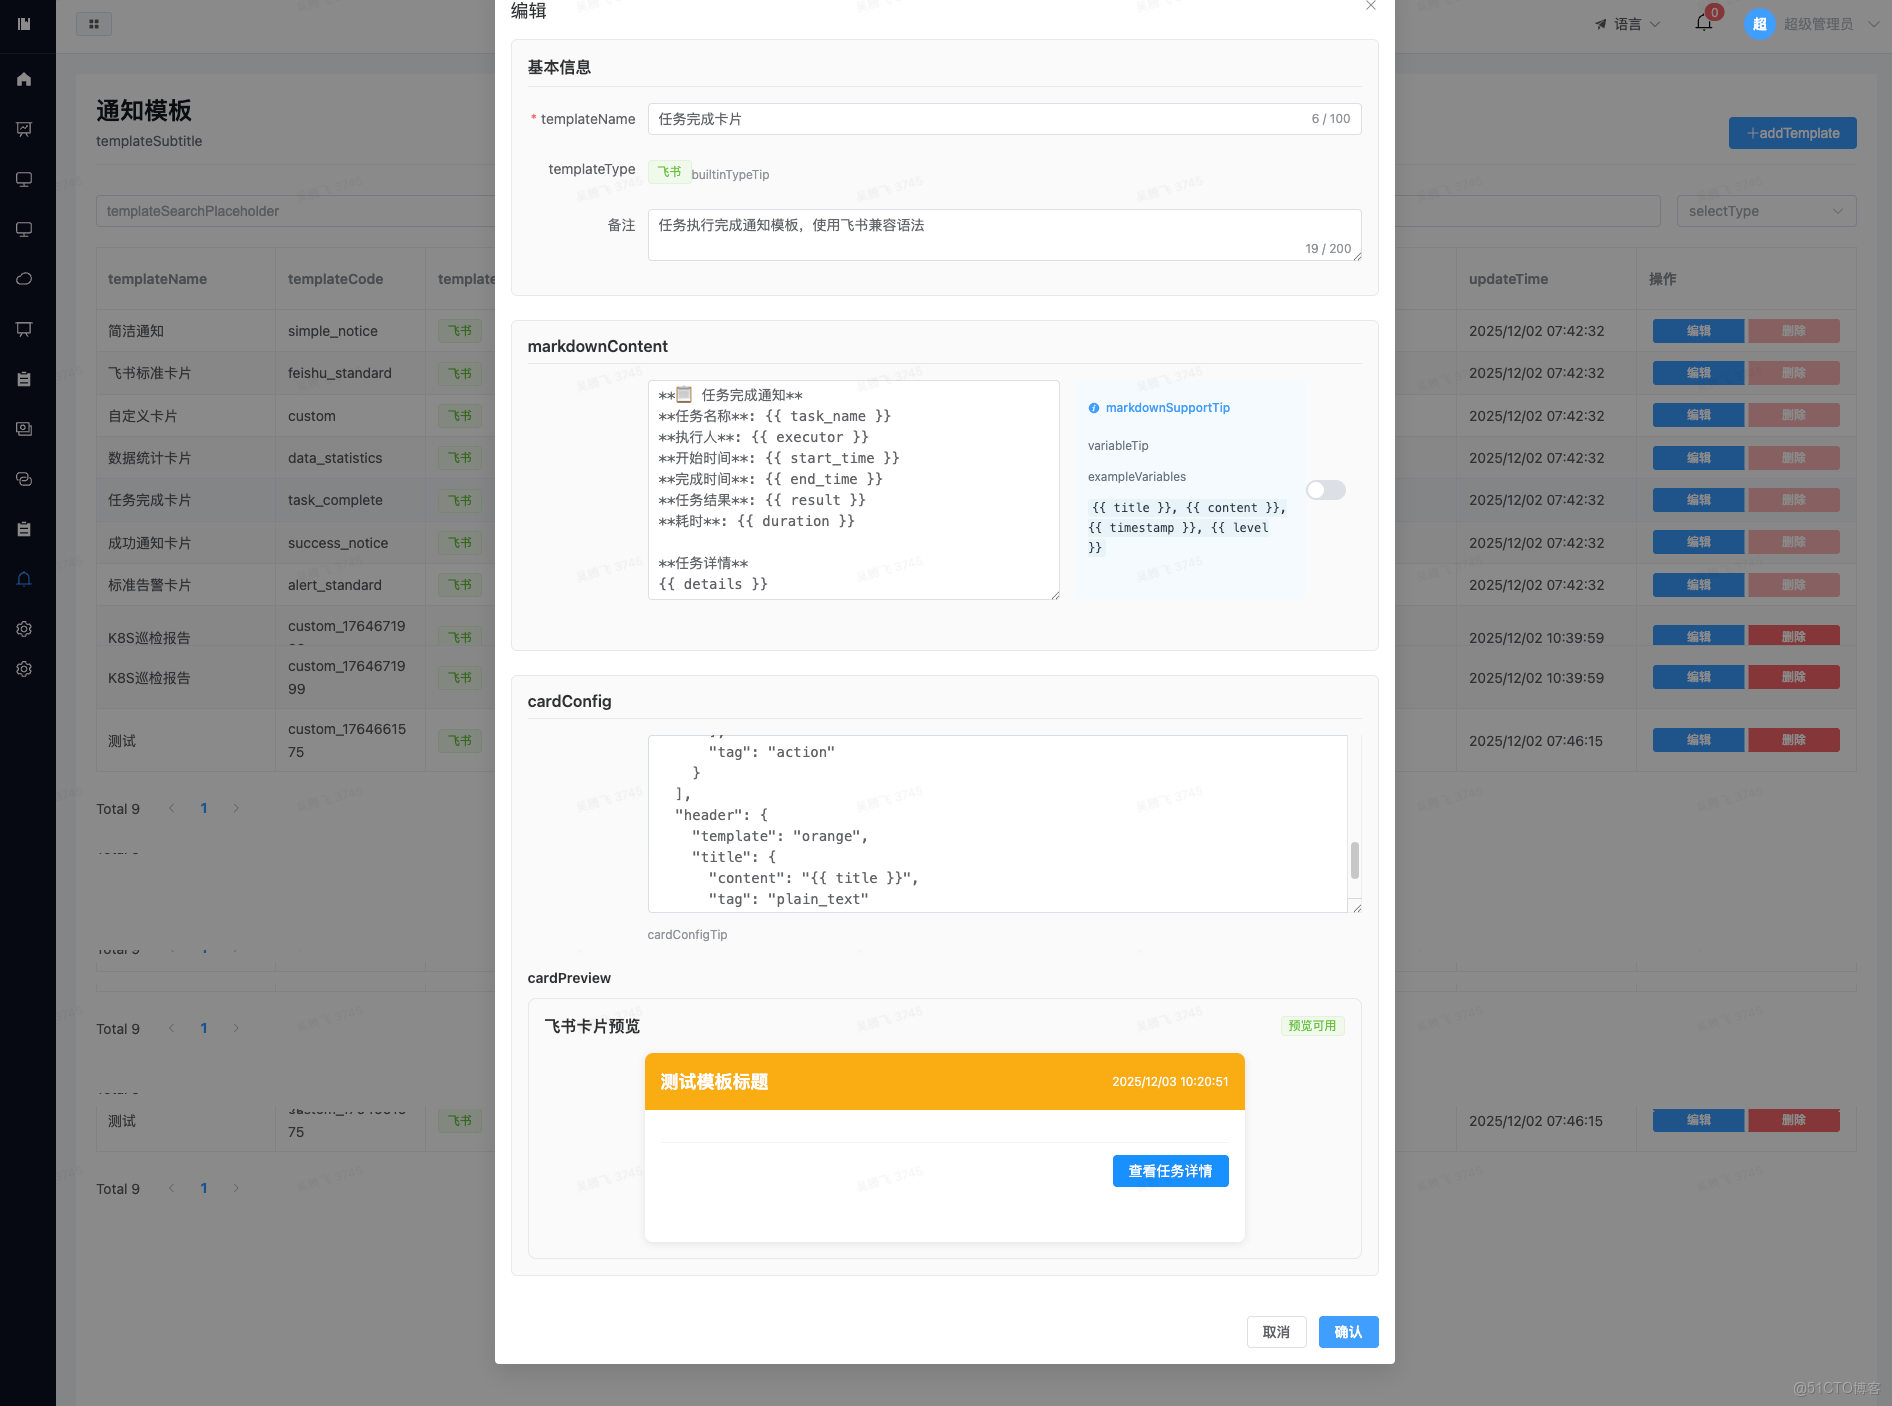Click the 预览可用 status tag
Screen dimensions: 1892x1406
(1312, 1026)
